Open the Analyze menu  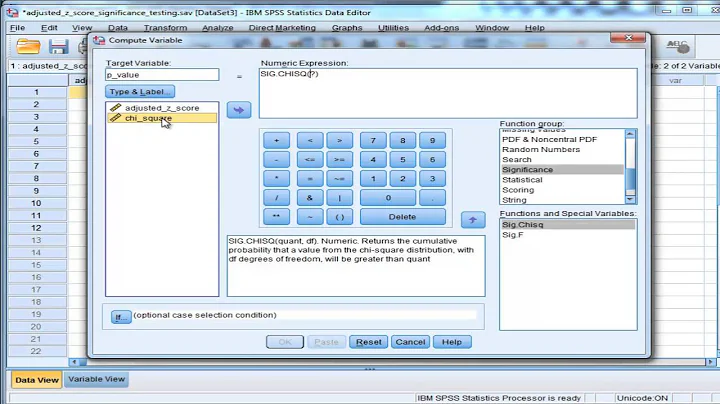click(x=218, y=28)
